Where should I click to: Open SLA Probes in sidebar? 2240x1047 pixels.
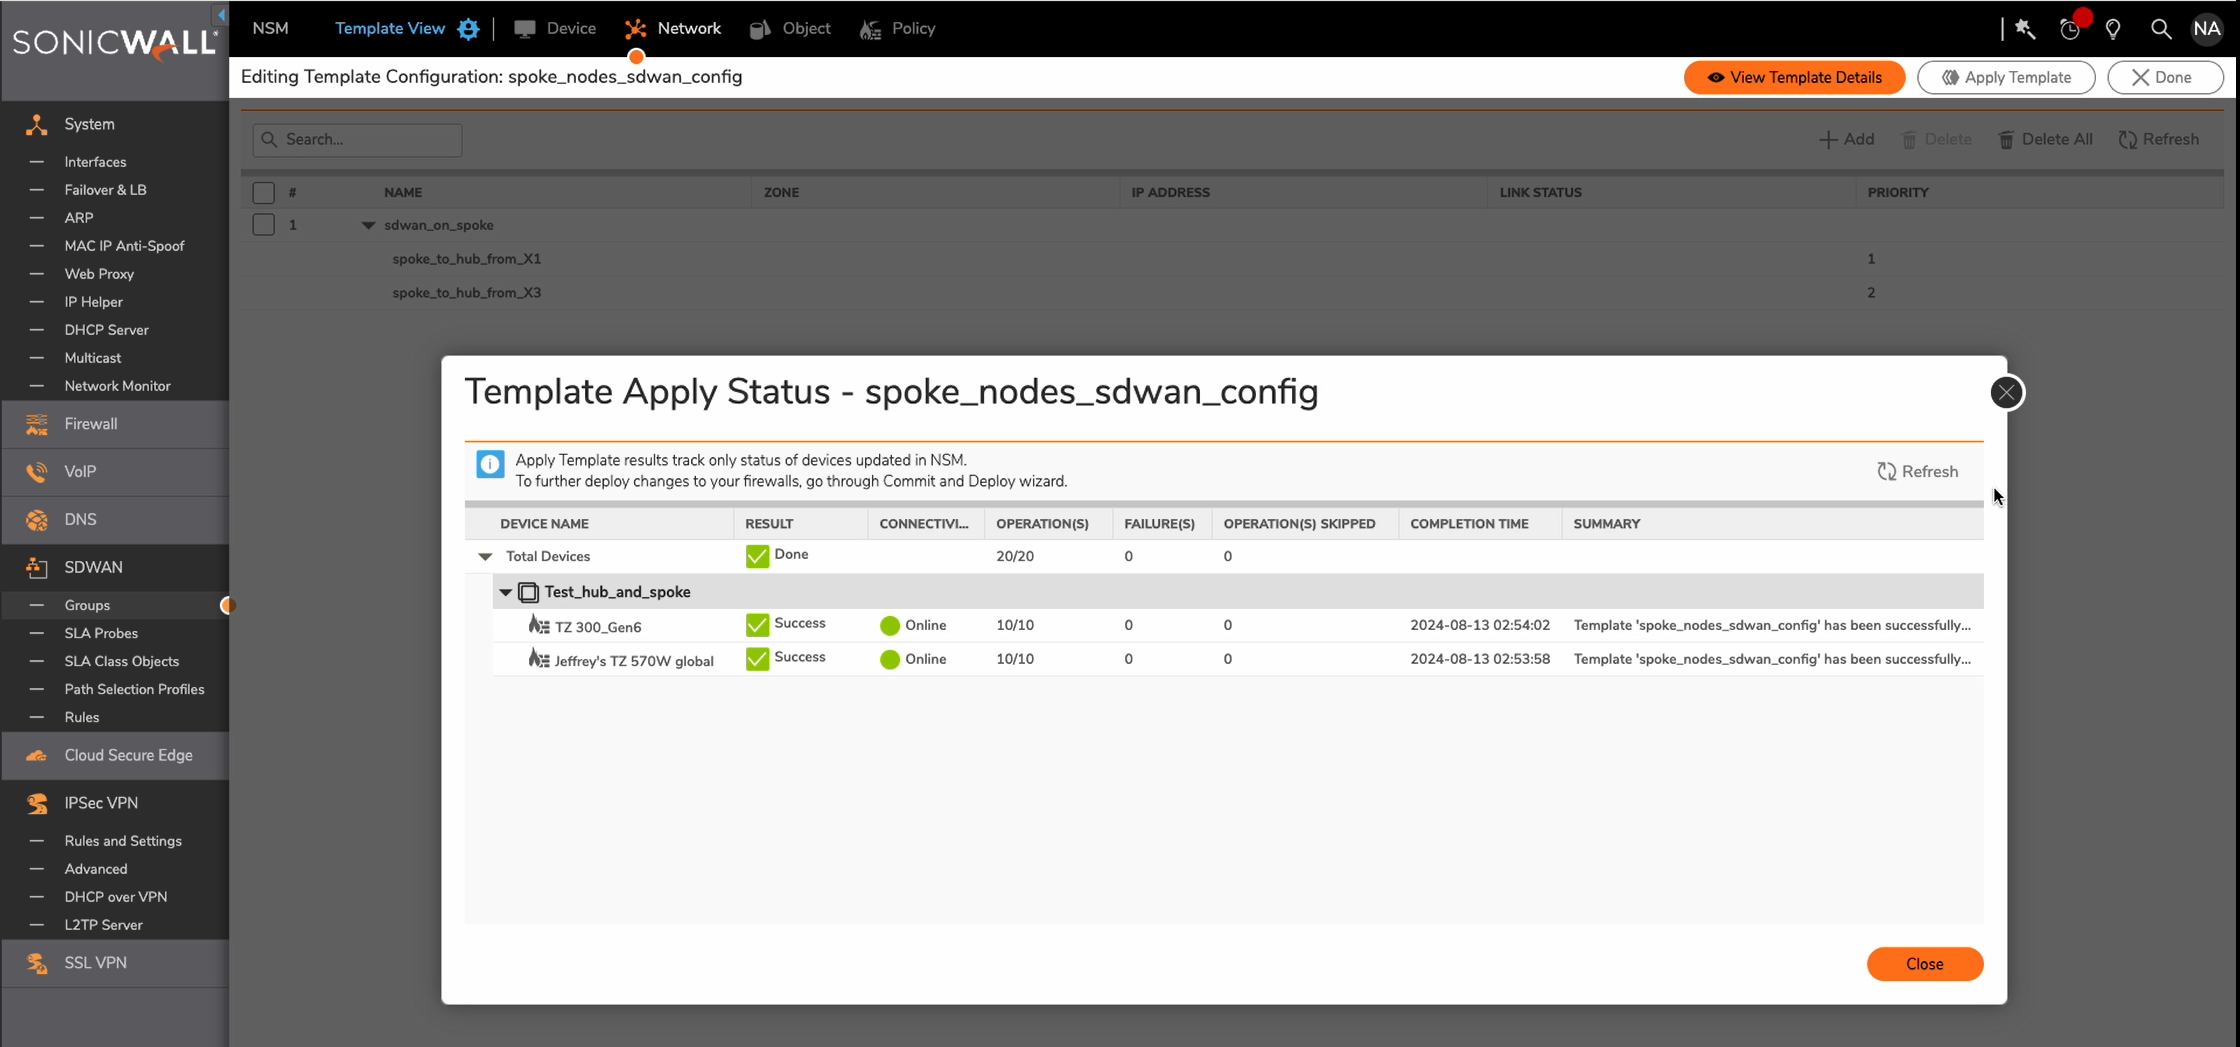(101, 633)
